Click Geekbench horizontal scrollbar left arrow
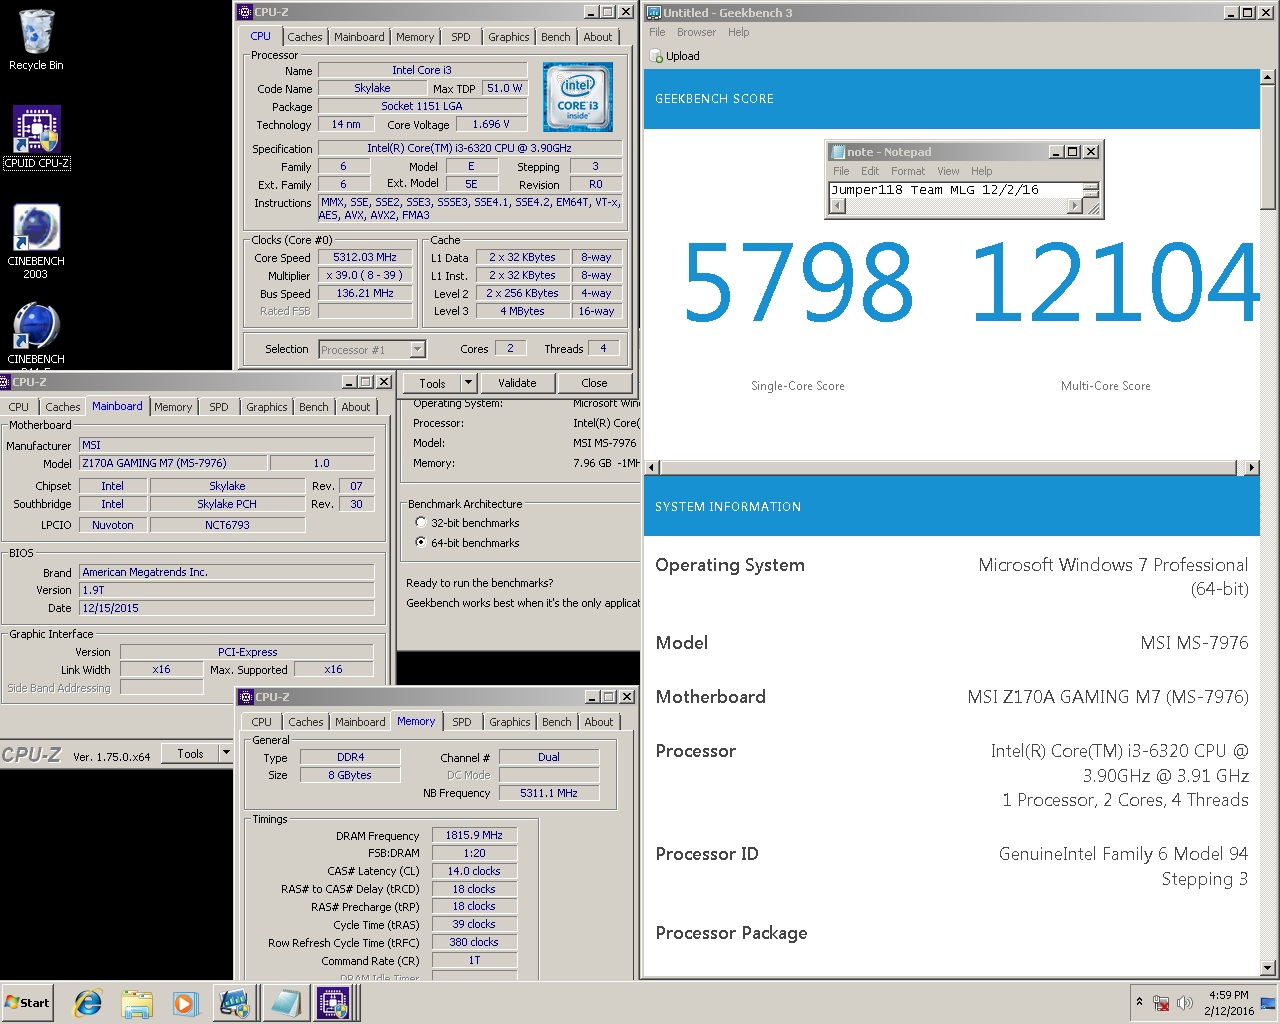1280x1024 pixels. pyautogui.click(x=652, y=467)
